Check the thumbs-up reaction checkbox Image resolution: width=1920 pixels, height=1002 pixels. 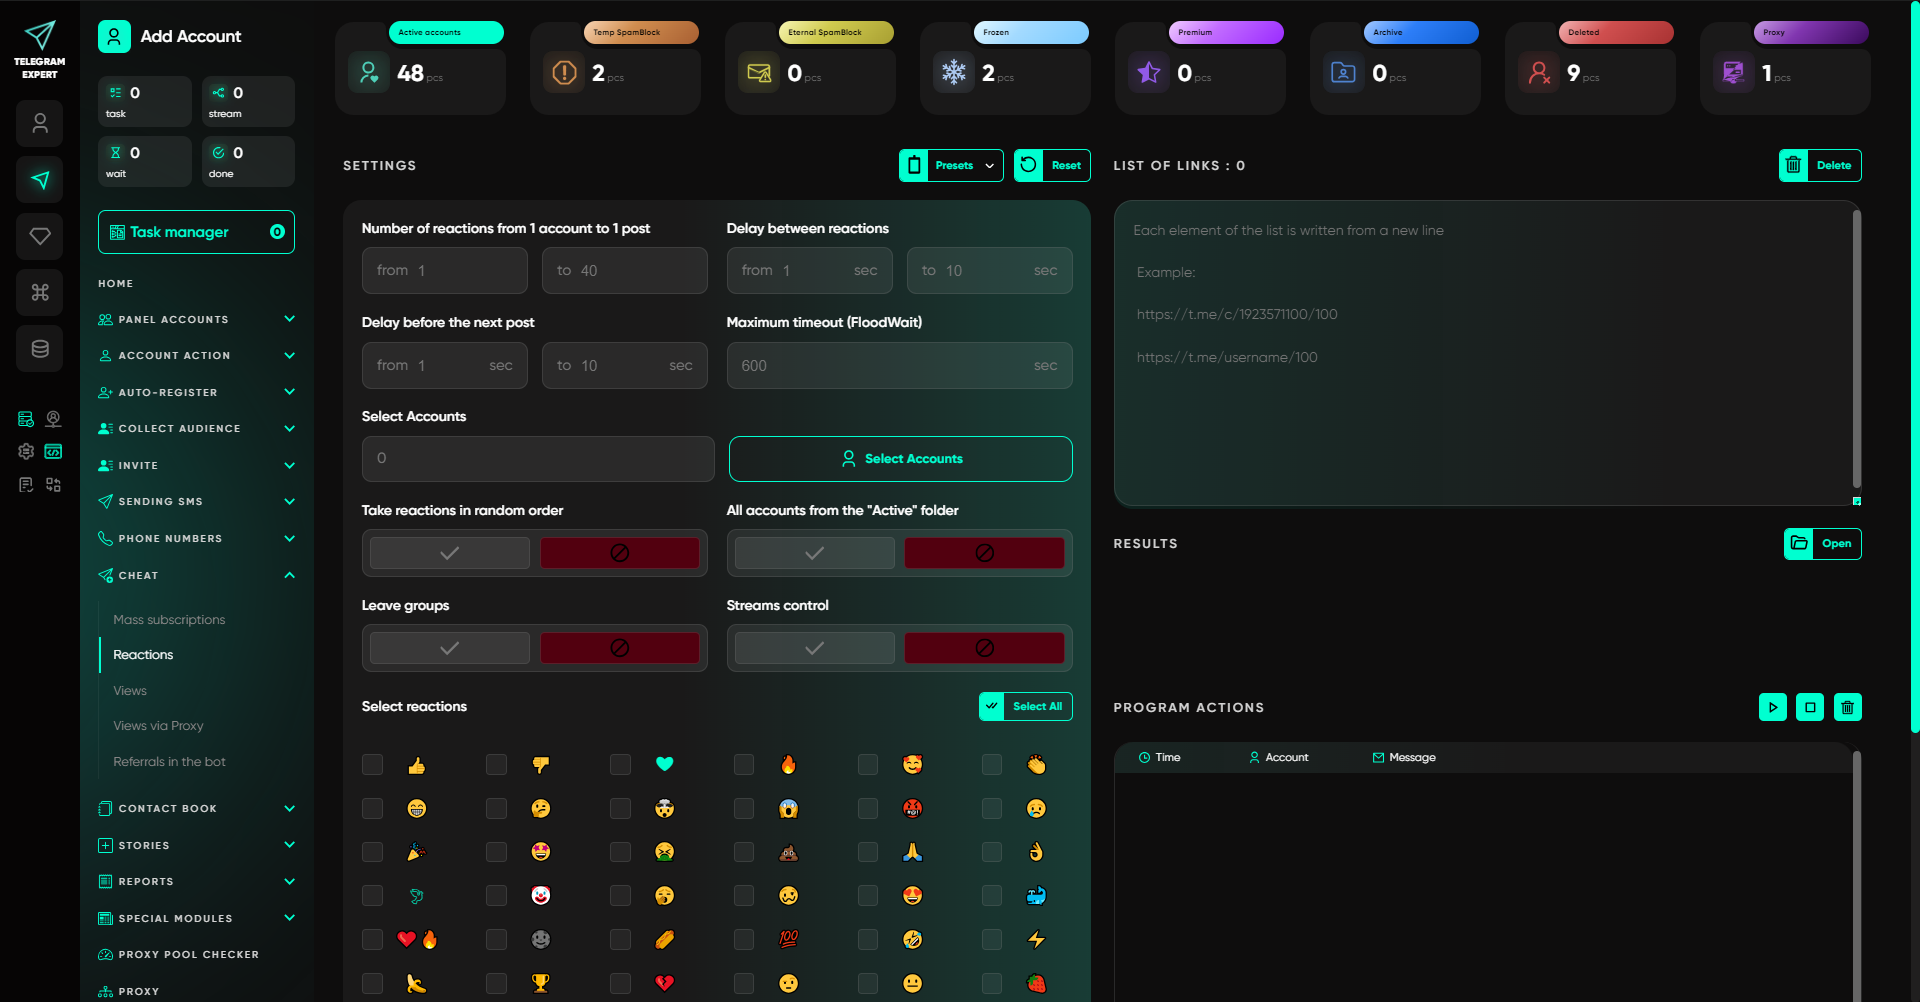click(x=372, y=764)
